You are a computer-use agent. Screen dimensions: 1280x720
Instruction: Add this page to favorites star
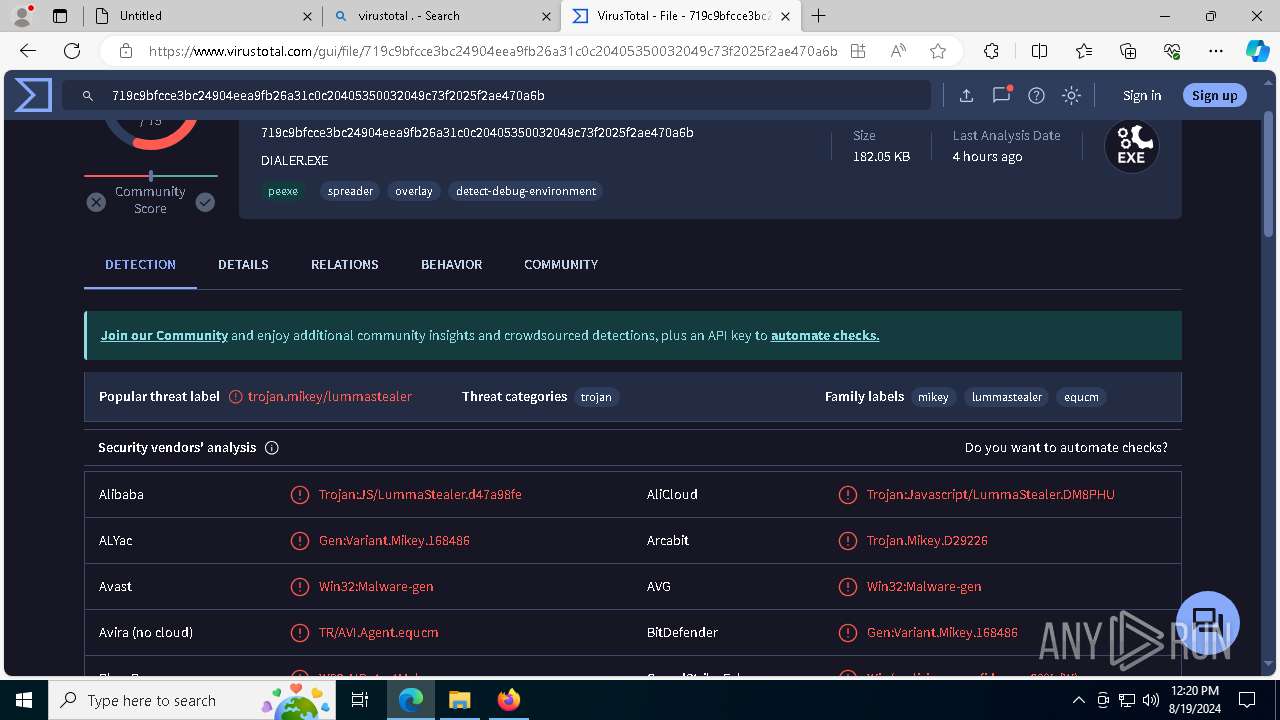[x=937, y=51]
